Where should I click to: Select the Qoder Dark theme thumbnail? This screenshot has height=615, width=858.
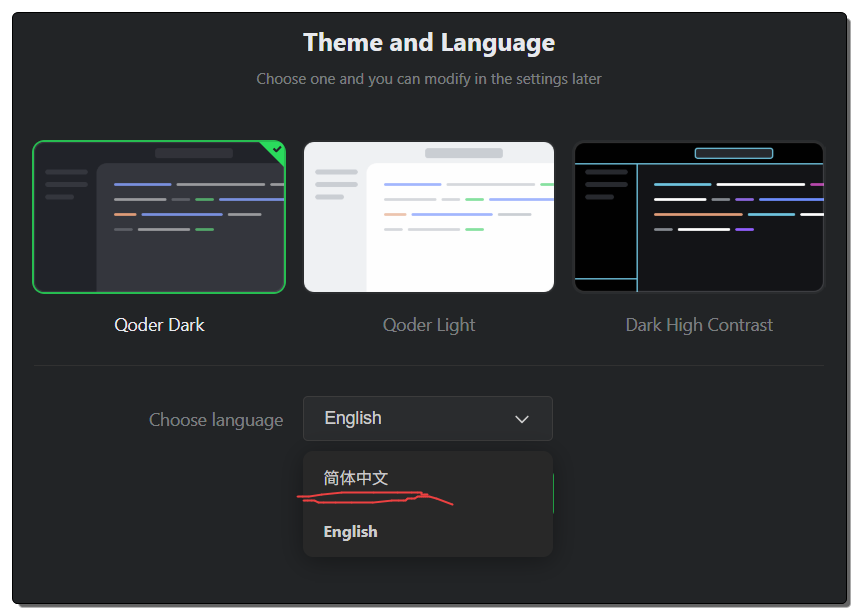pyautogui.click(x=159, y=217)
